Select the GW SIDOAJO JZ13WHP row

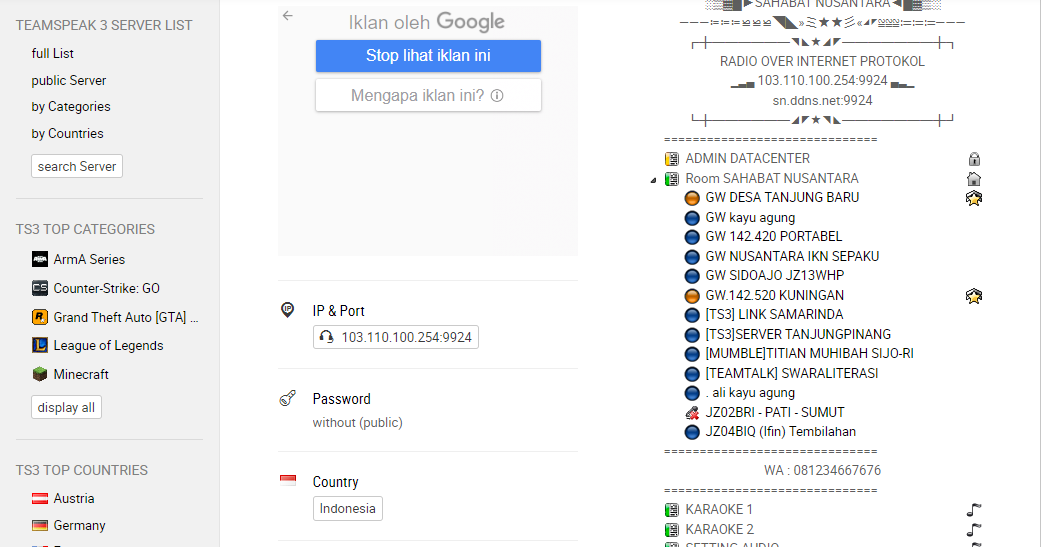tap(775, 275)
